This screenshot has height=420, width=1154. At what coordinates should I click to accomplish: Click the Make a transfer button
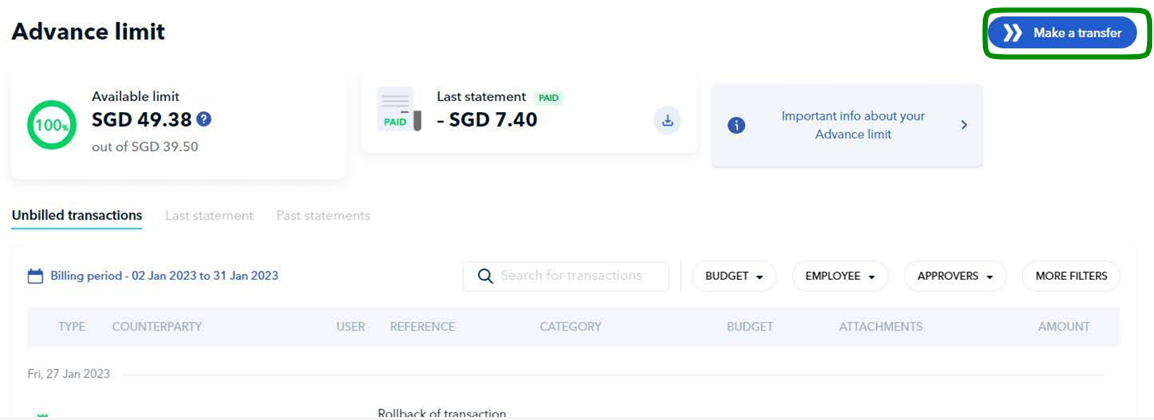[1062, 33]
